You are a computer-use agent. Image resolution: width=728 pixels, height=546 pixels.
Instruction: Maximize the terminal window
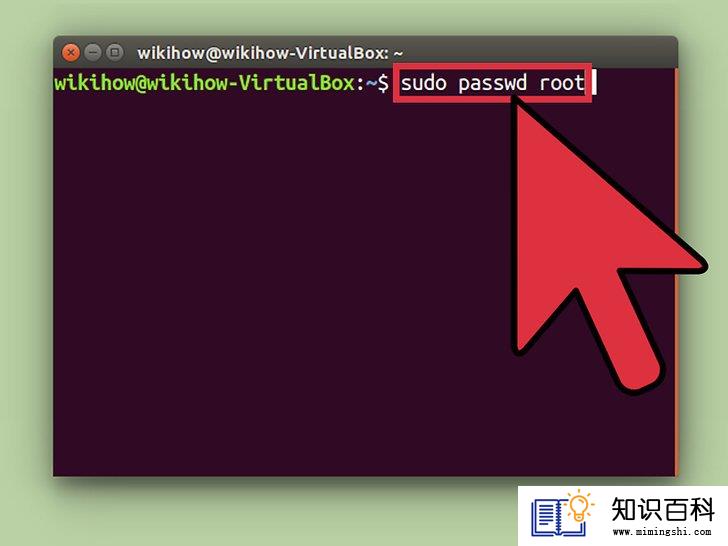(x=115, y=52)
